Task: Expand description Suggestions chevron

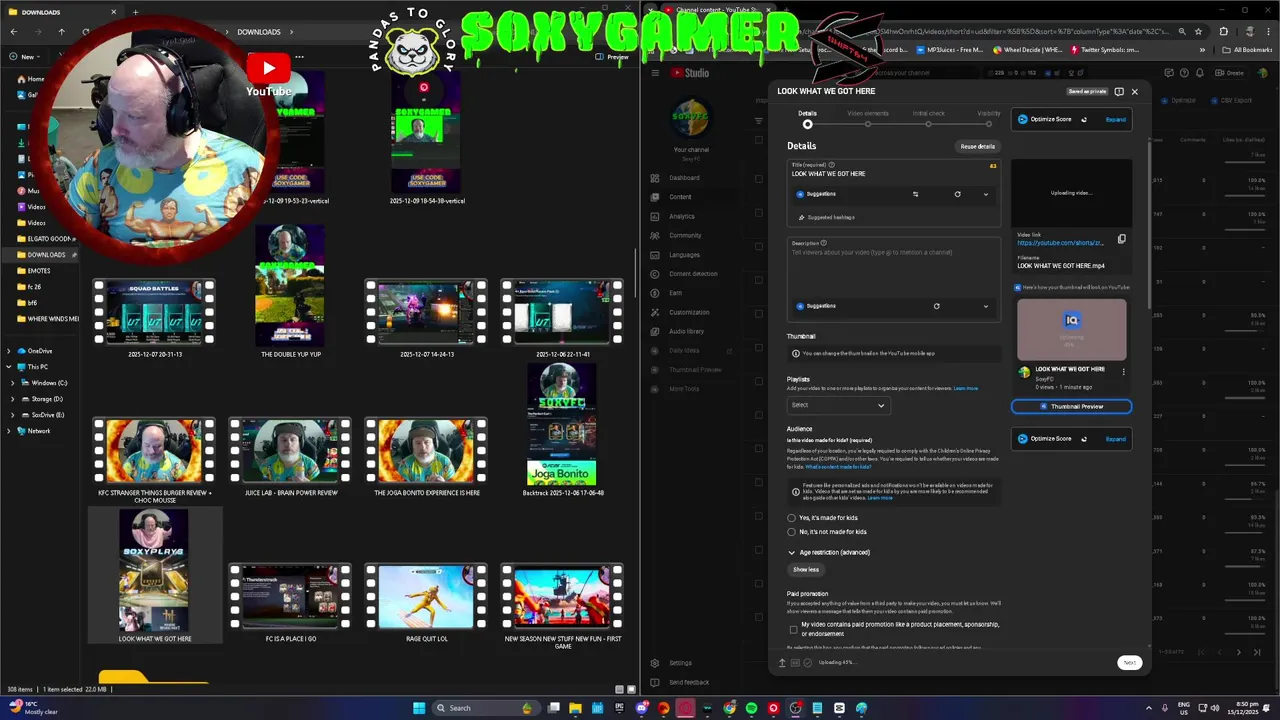Action: (x=985, y=306)
